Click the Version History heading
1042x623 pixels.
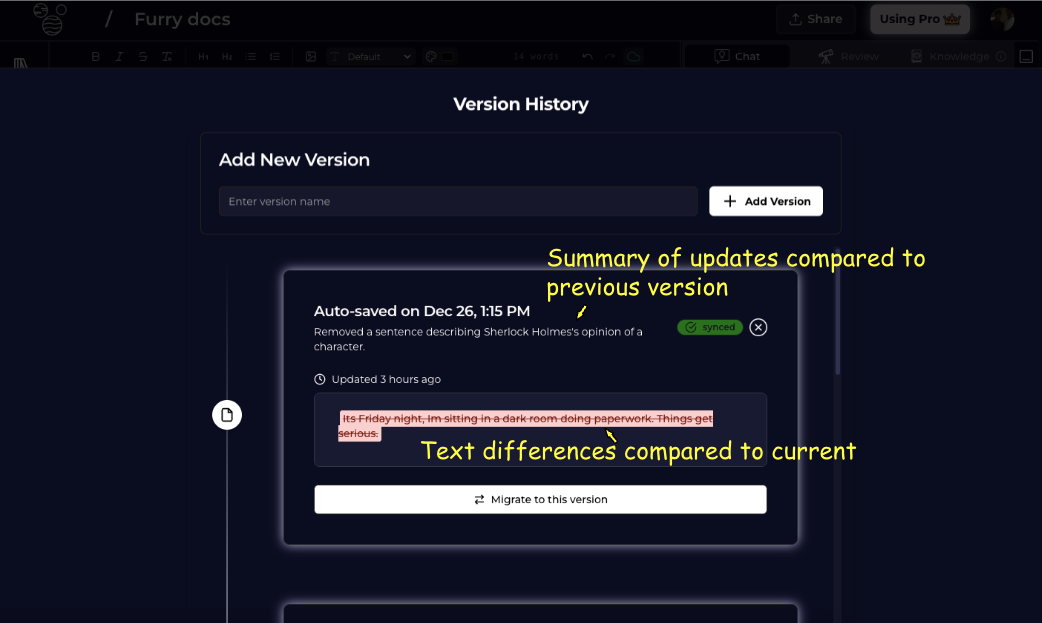pos(521,104)
